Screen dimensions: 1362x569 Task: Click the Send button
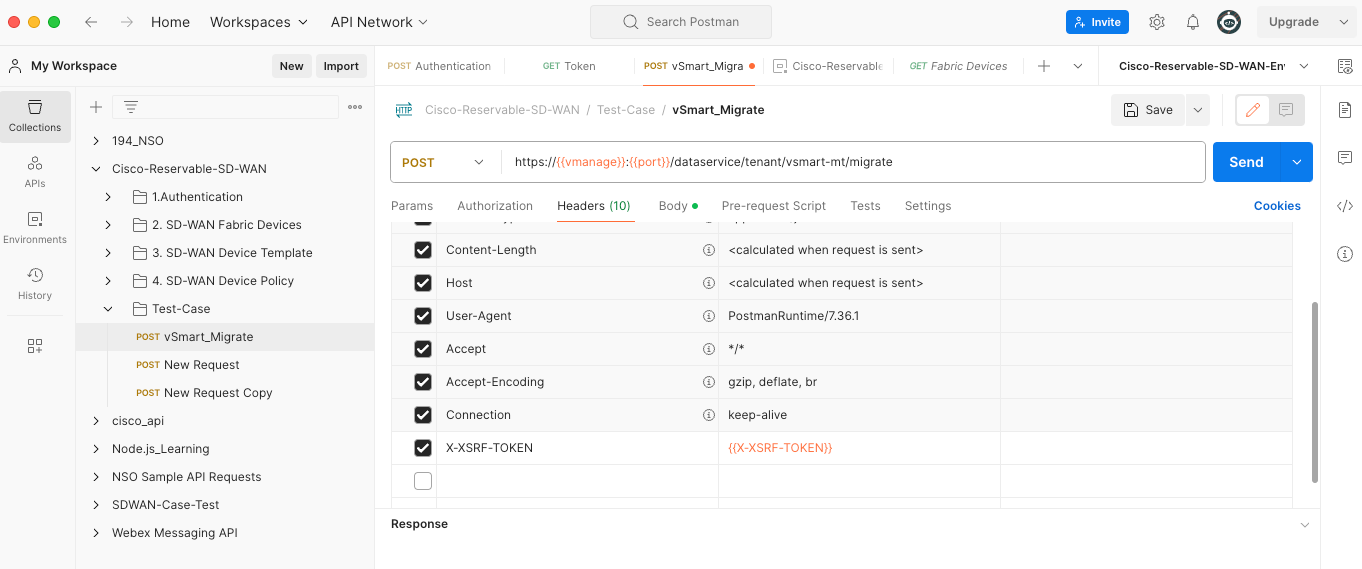(x=1247, y=162)
